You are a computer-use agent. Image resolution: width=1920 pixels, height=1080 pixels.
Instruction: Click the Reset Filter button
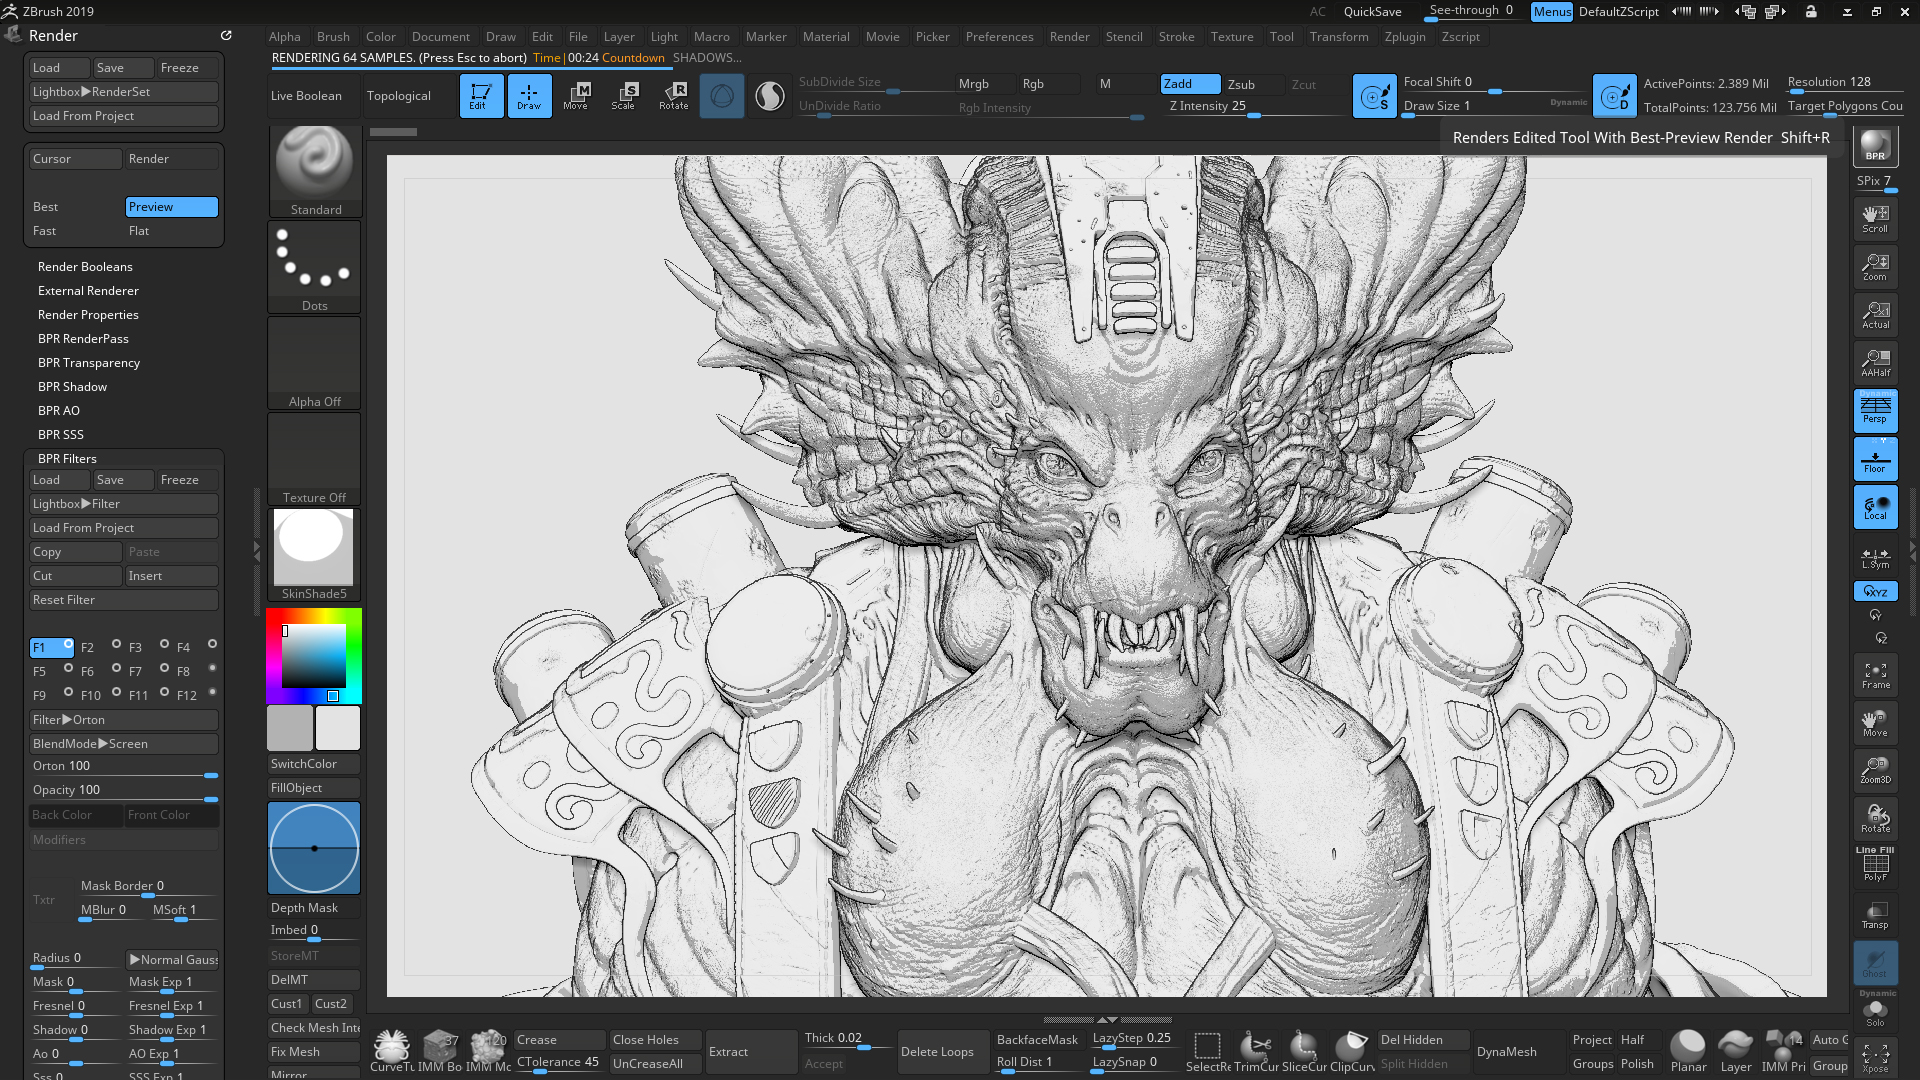(124, 600)
